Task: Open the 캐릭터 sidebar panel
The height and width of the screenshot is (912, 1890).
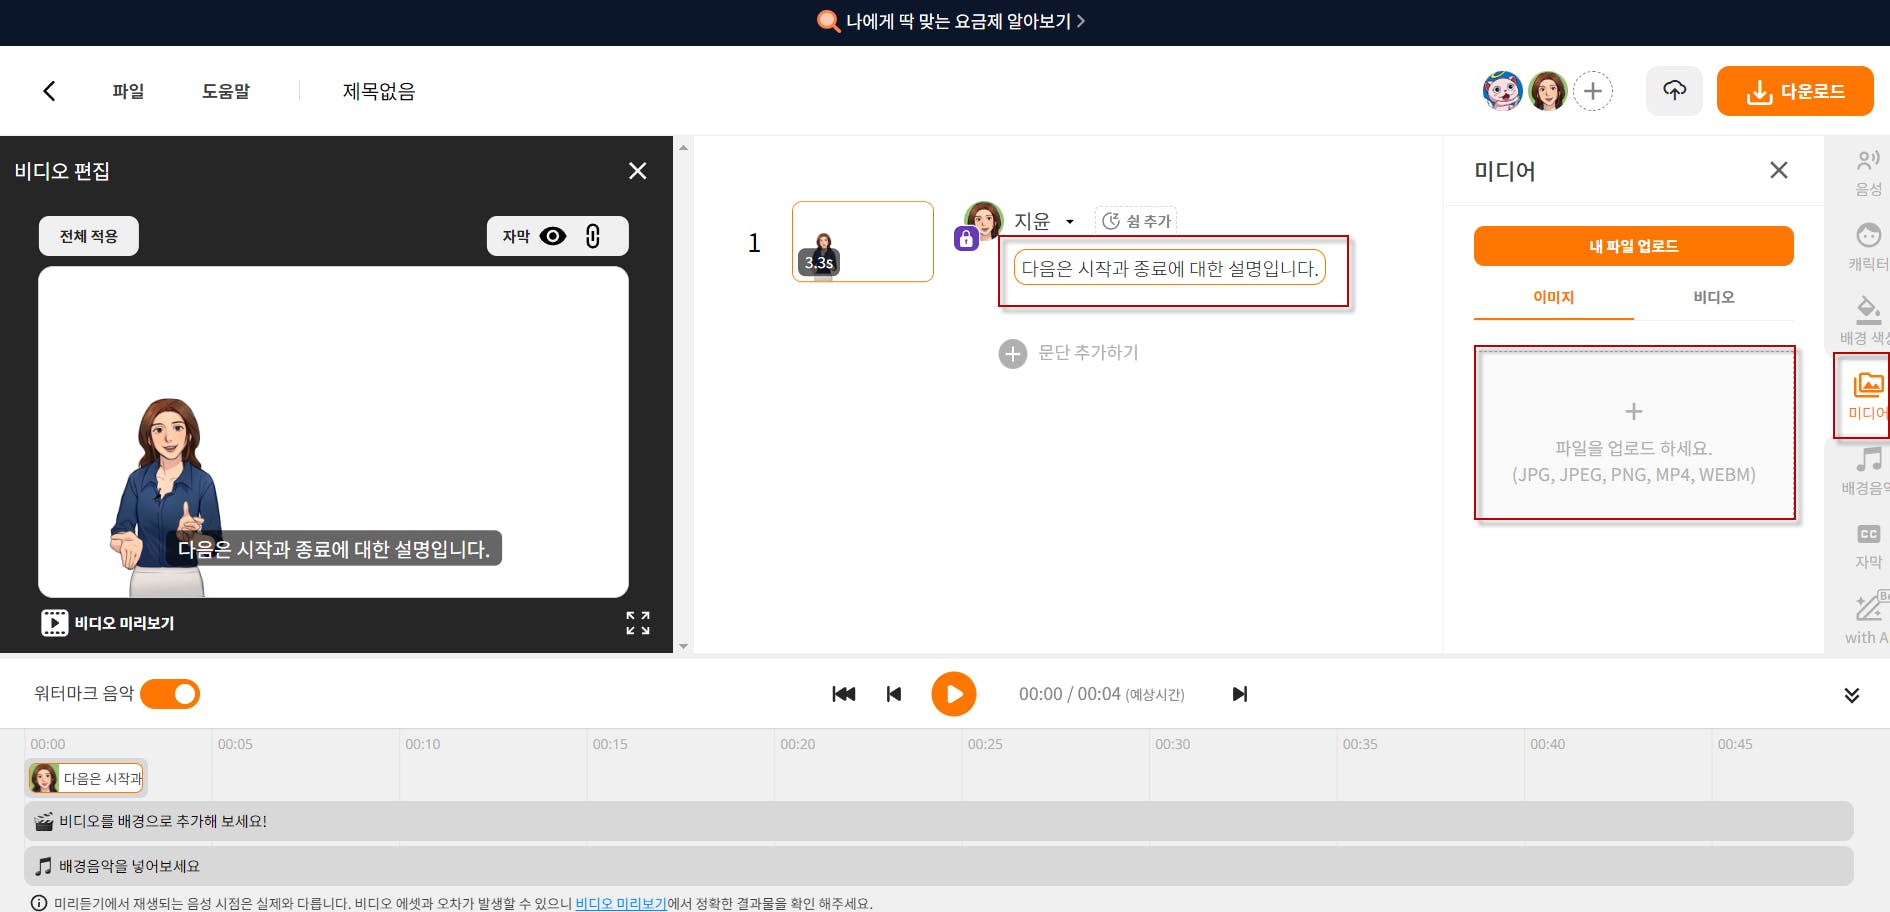Action: click(1867, 247)
